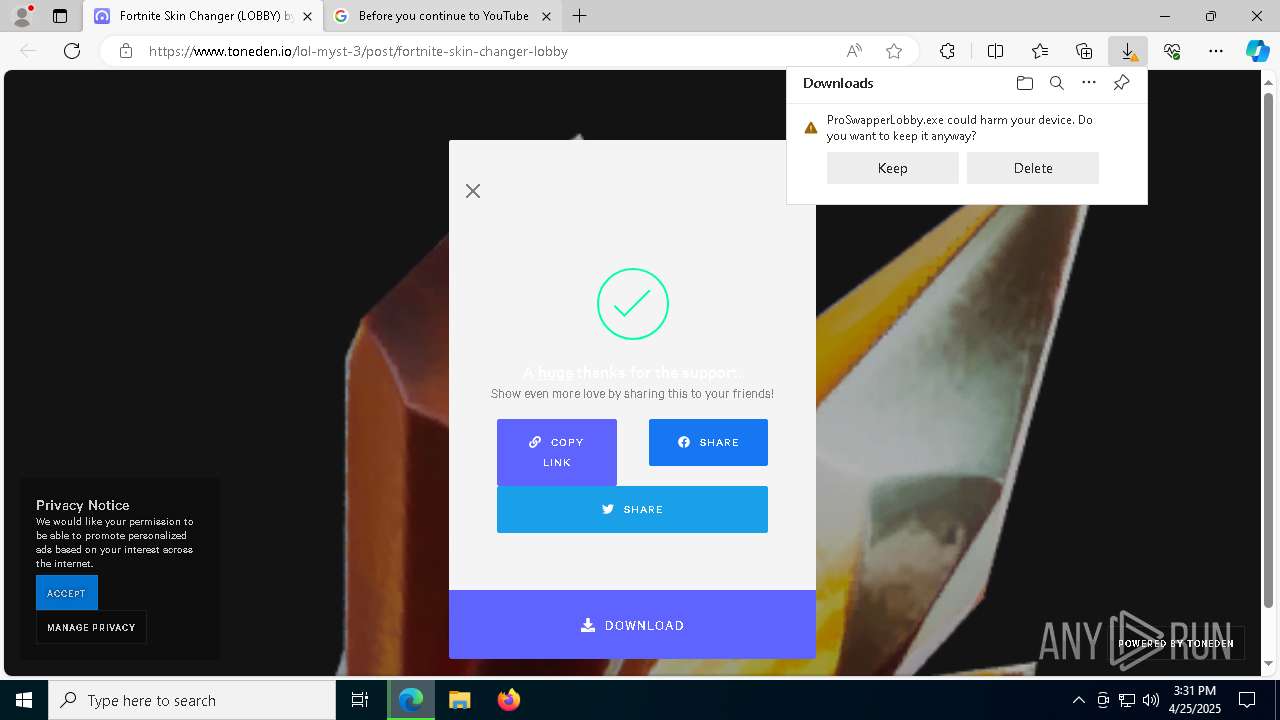
Task: Go back with the browser arrow
Action: coord(28,51)
